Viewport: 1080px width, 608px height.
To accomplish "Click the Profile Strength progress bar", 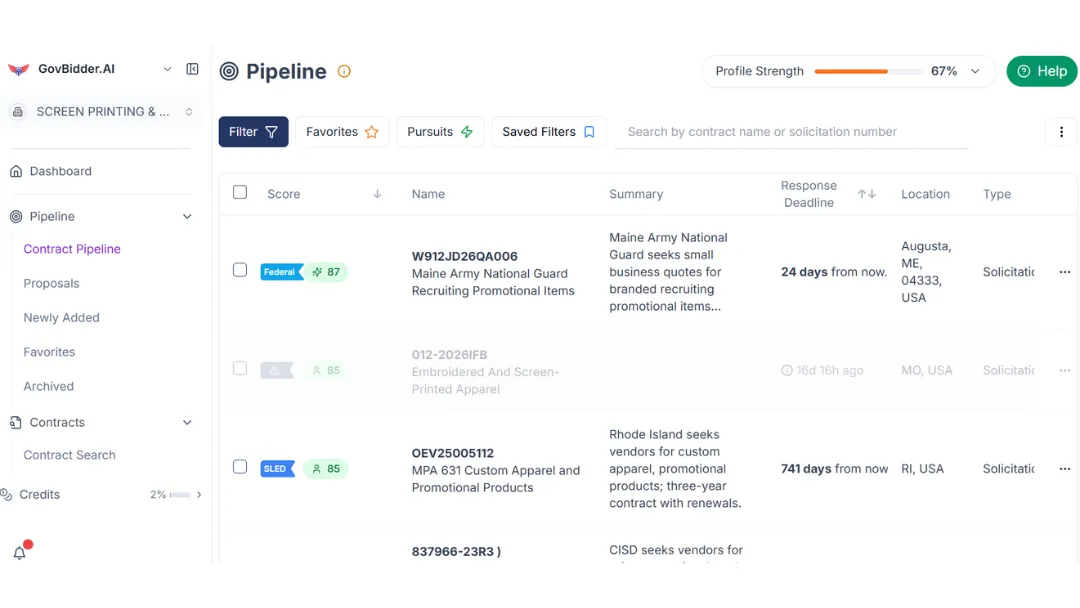I will click(868, 71).
